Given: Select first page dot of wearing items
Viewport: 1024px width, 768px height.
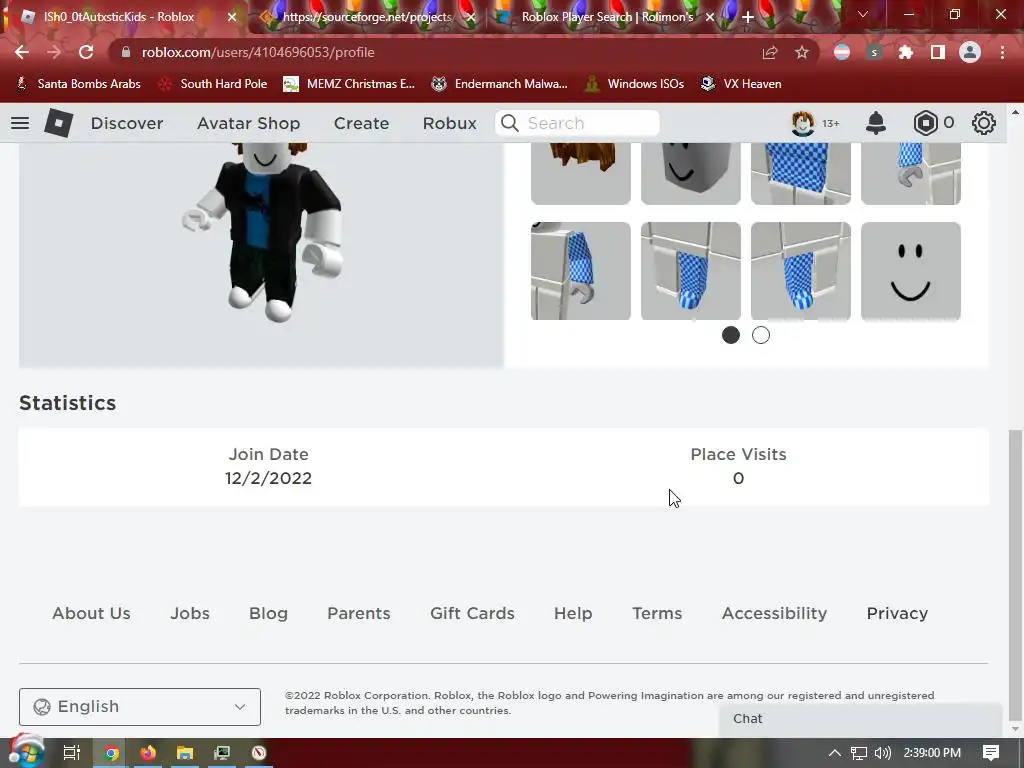Looking at the screenshot, I should tap(731, 335).
